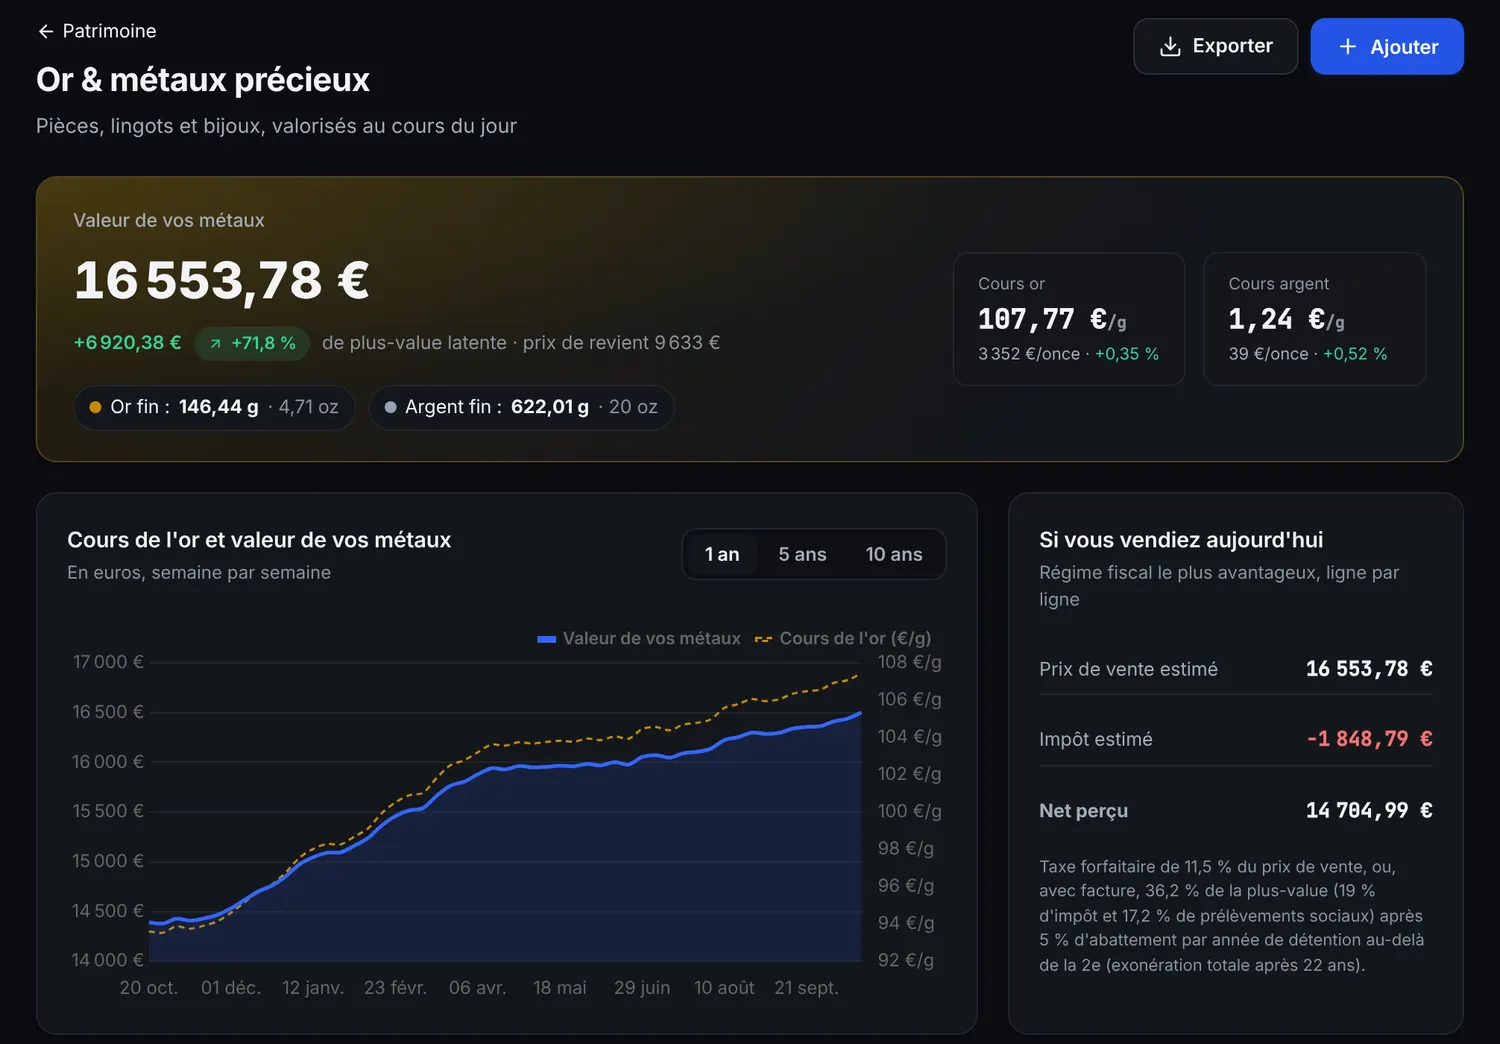Viewport: 1500px width, 1044px height.
Task: Click the '21 sept.' date label
Action: tap(806, 988)
